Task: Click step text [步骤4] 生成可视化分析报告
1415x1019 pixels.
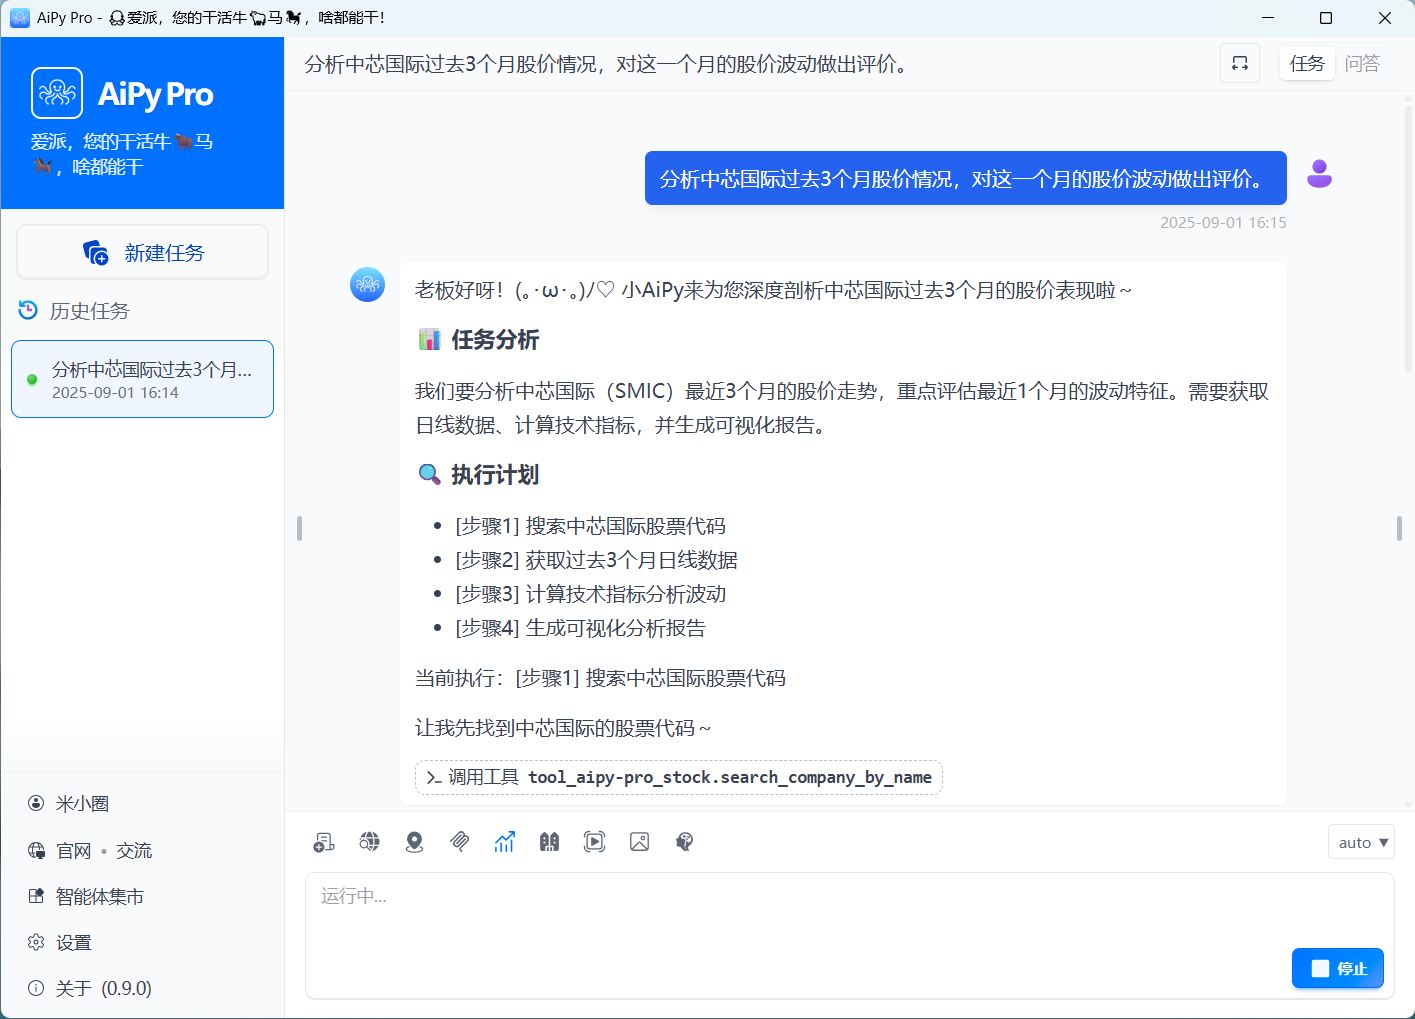Action: (x=580, y=628)
